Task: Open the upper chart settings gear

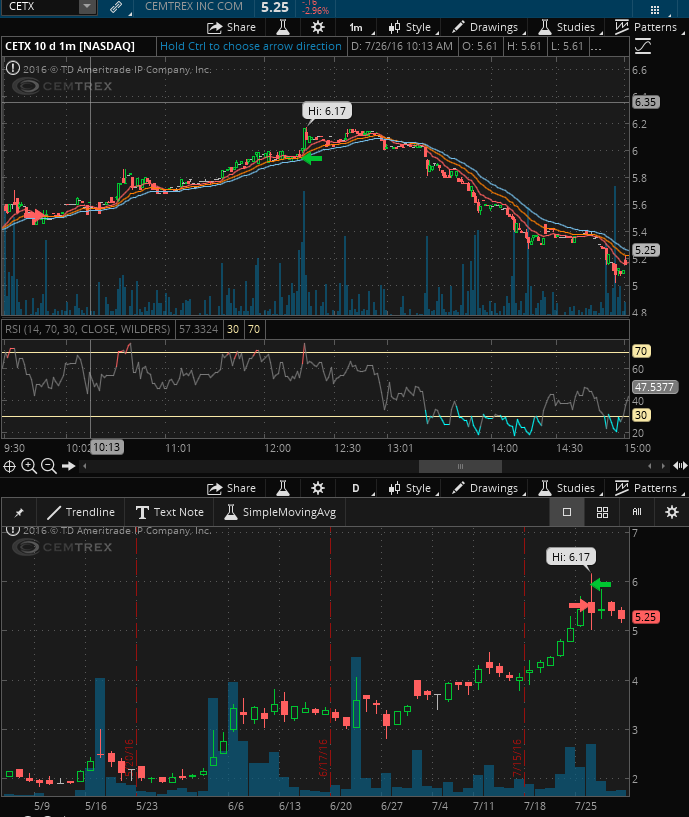Action: pyautogui.click(x=318, y=27)
